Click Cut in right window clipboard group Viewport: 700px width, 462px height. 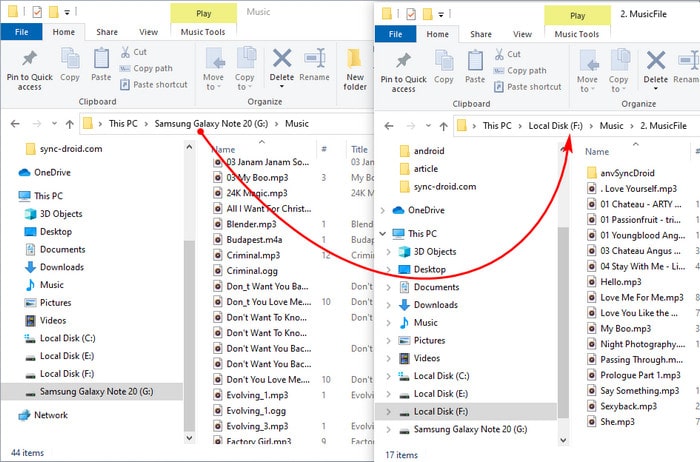(x=508, y=54)
